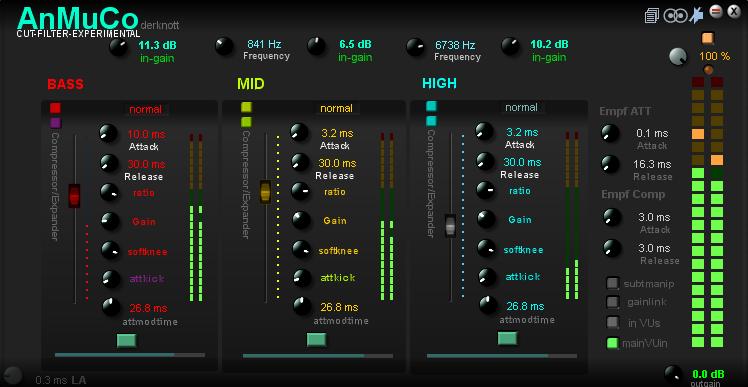The image size is (748, 387).
Task: Click the MID band ratio knob
Action: coord(301,191)
